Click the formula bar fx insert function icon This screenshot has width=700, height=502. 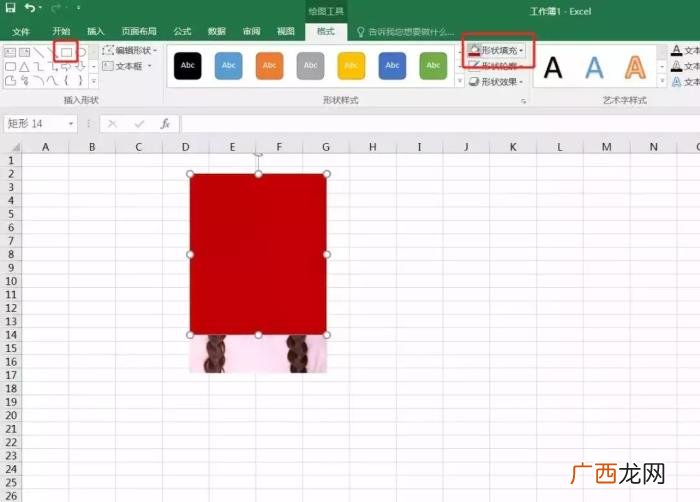point(165,123)
